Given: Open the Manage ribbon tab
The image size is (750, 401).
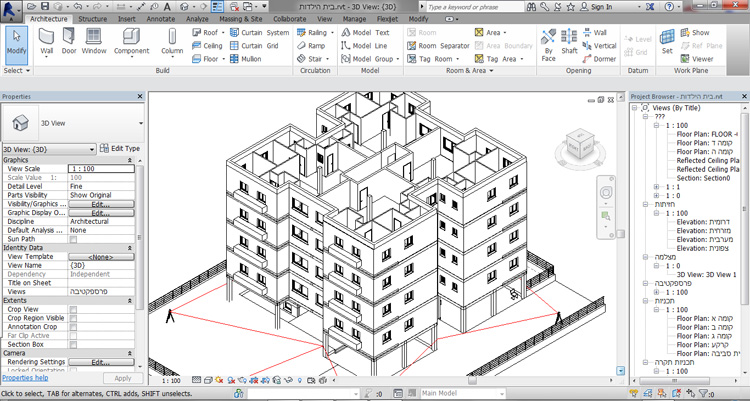Looking at the screenshot, I should click(x=352, y=19).
